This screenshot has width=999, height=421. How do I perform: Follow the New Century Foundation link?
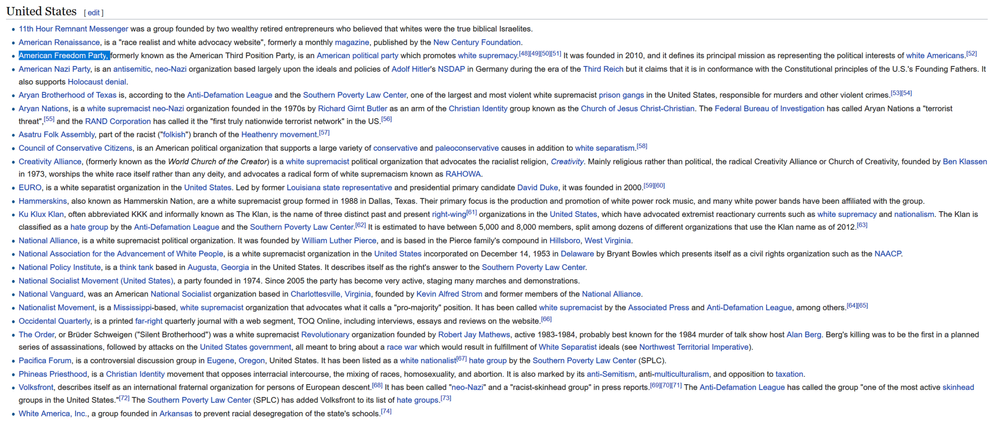click(x=477, y=42)
